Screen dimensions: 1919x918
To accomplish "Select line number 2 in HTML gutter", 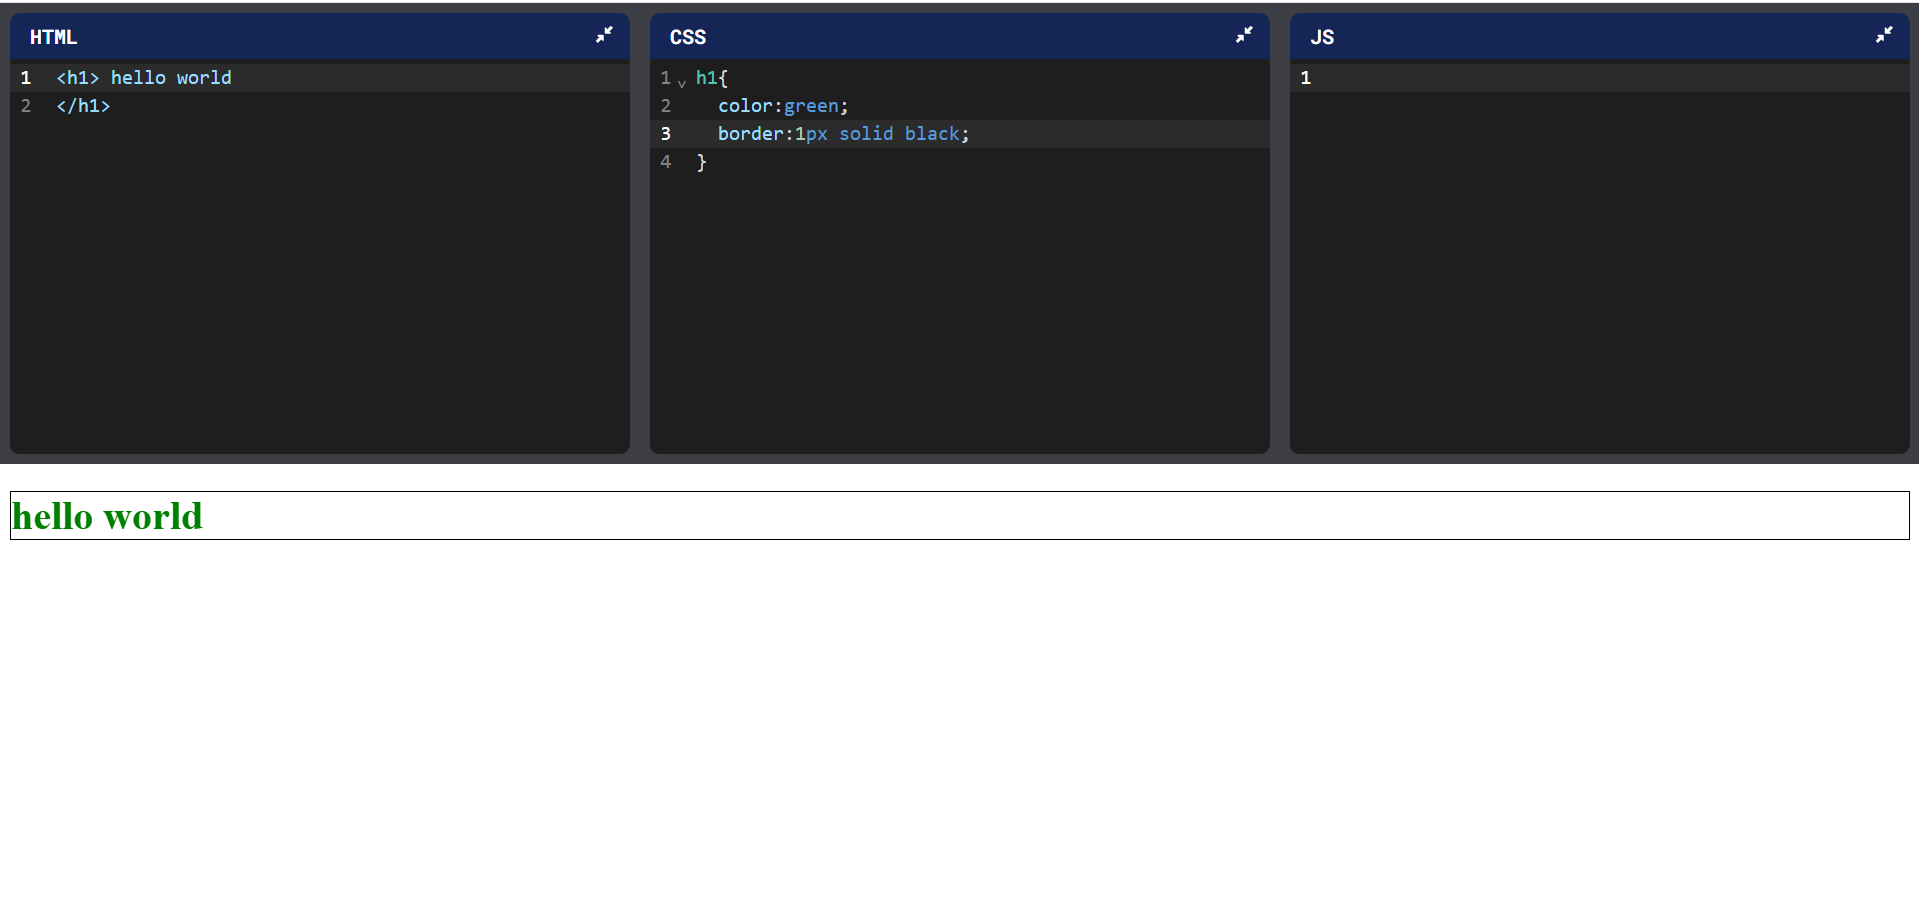I will [x=26, y=106].
